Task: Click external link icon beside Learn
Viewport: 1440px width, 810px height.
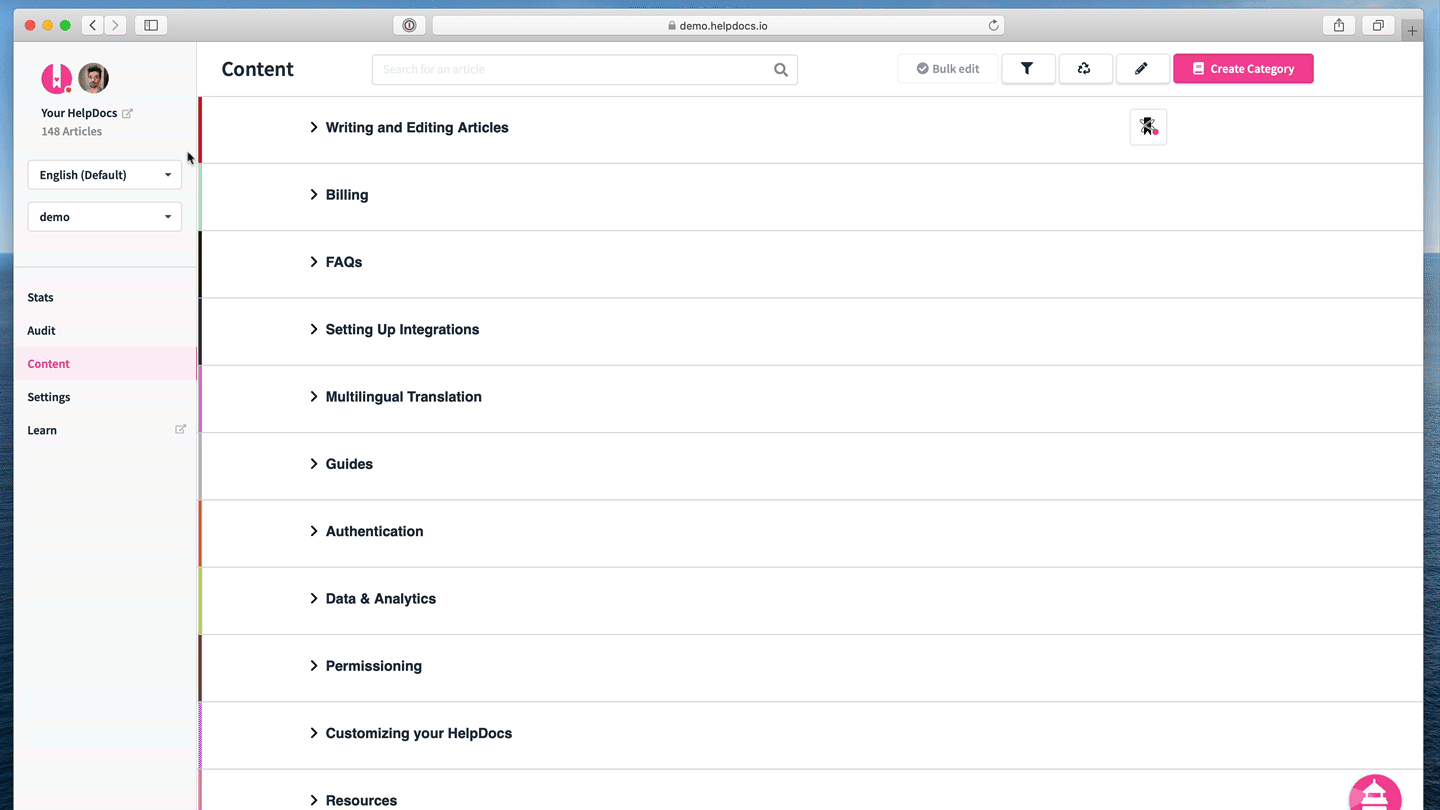Action: [180, 430]
